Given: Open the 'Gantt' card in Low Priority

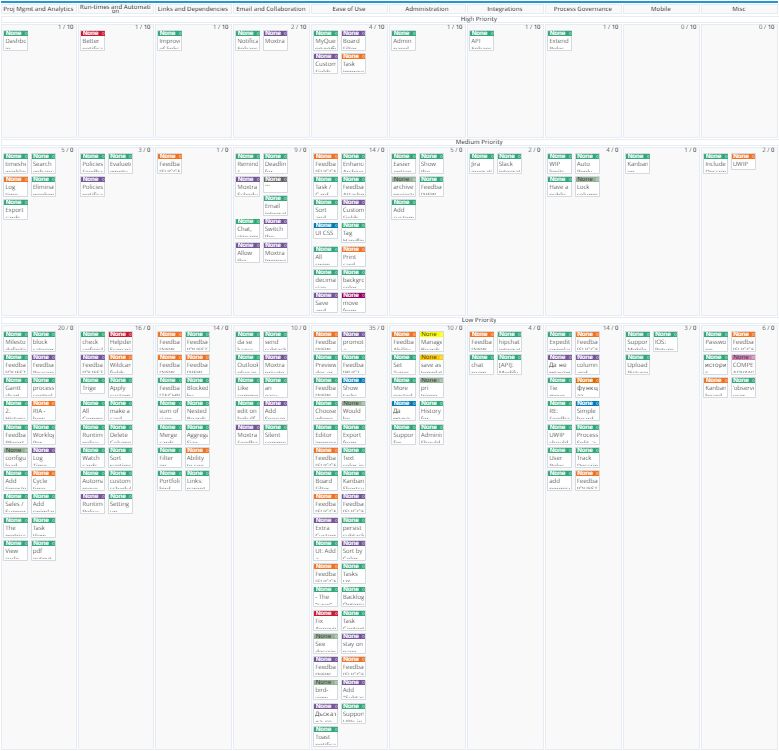Looking at the screenshot, I should click(16, 389).
